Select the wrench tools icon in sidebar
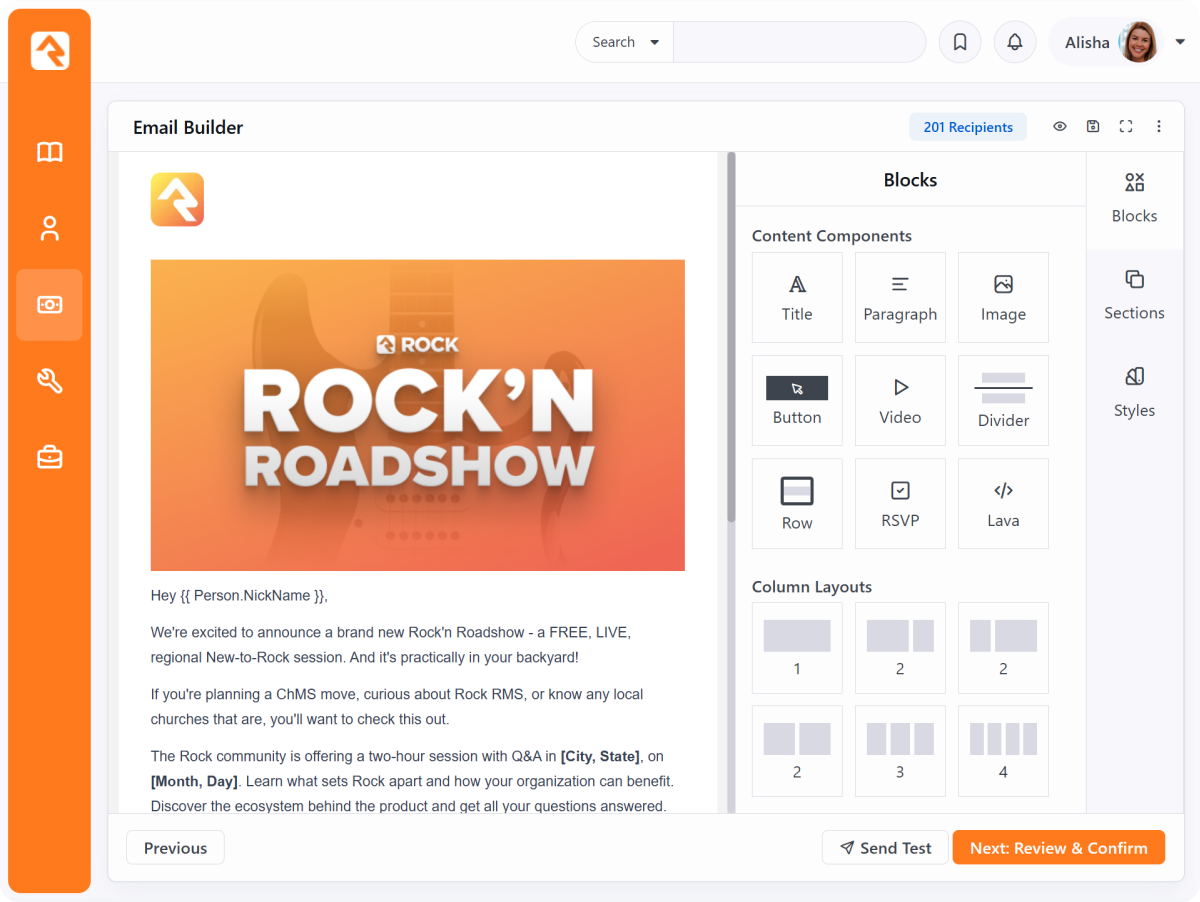The width and height of the screenshot is (1200, 902). coord(50,381)
